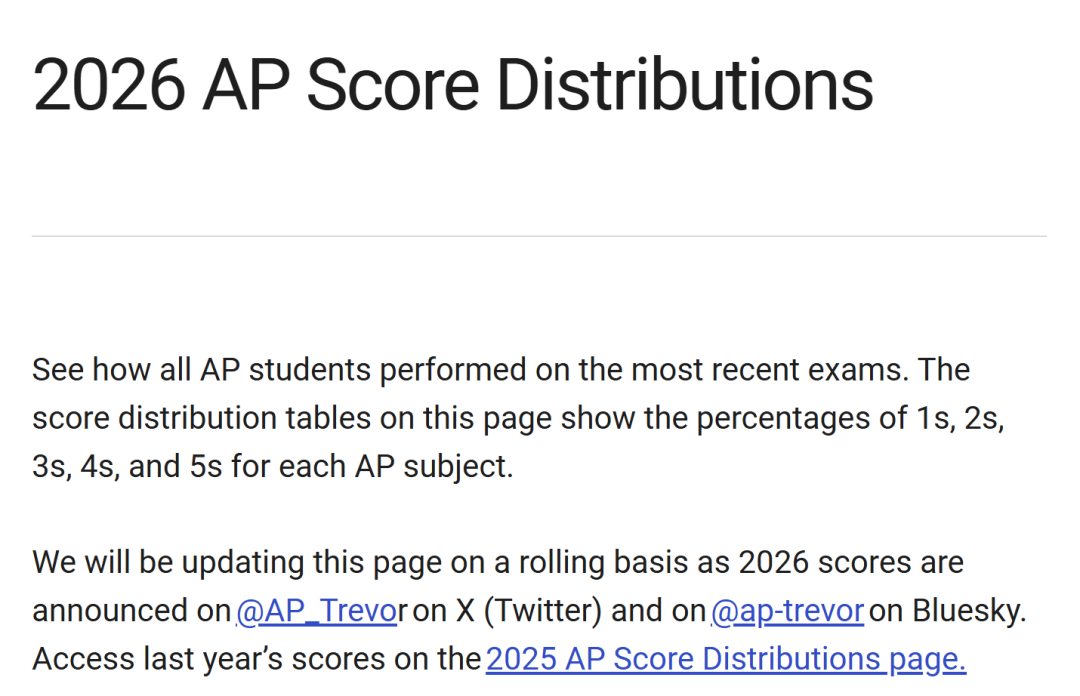Click the 2026 AP Score Distributions heading

[453, 85]
